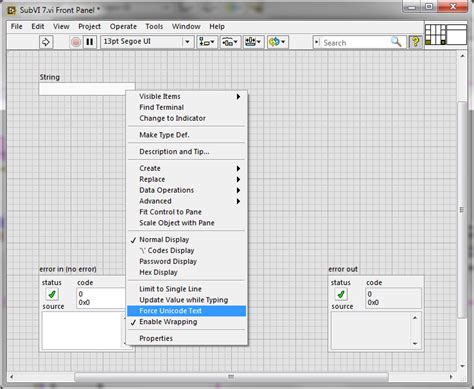Image resolution: width=474 pixels, height=389 pixels.
Task: Click the error out code value field
Action: point(393,298)
